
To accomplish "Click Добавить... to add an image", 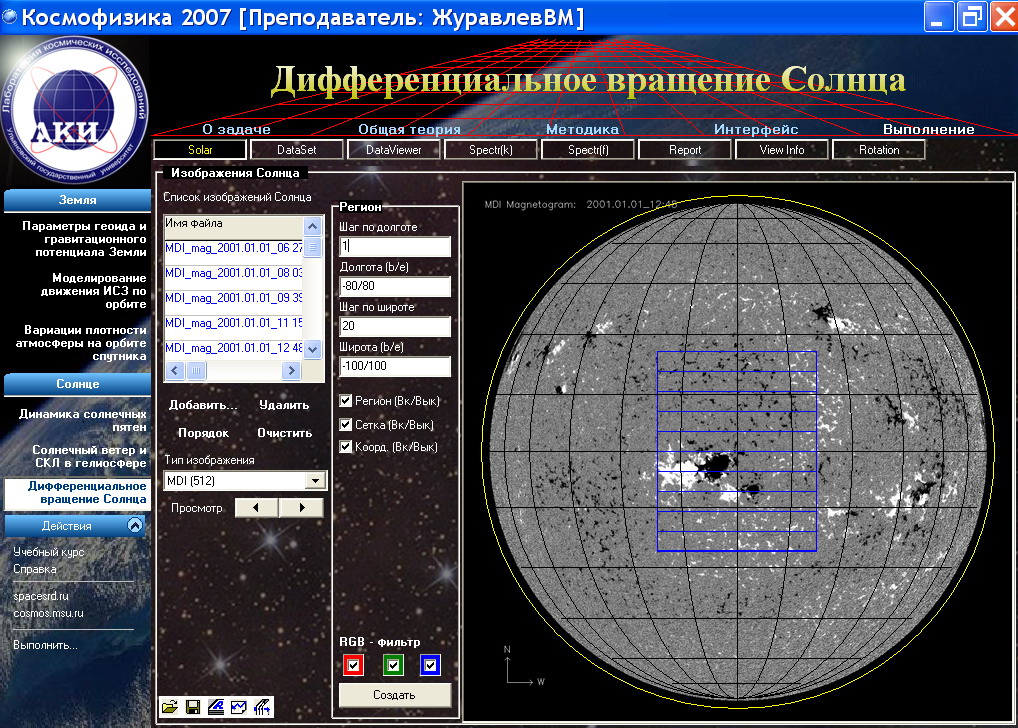I will tap(203, 405).
